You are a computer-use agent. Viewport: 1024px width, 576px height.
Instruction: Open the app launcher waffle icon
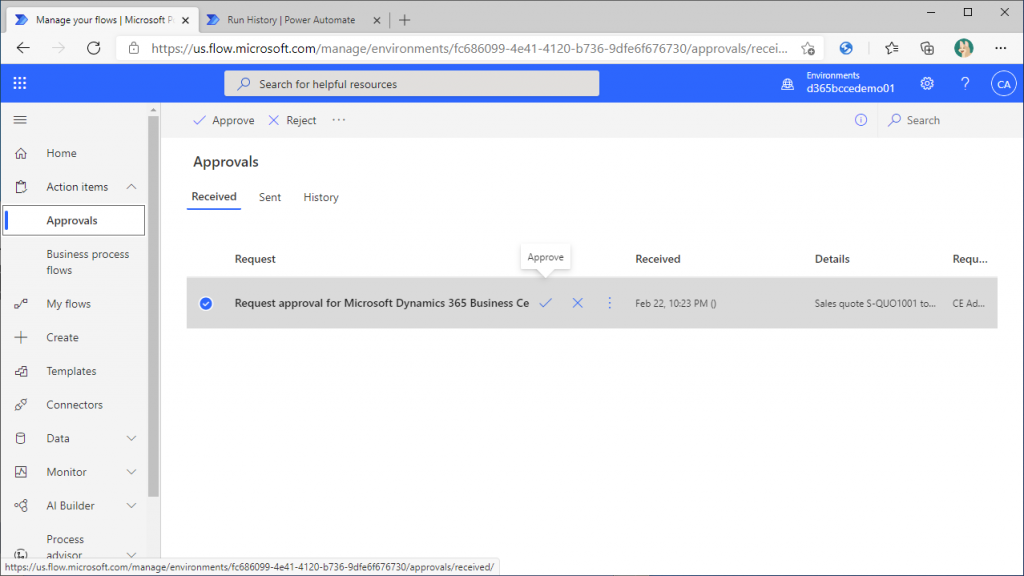[x=20, y=83]
